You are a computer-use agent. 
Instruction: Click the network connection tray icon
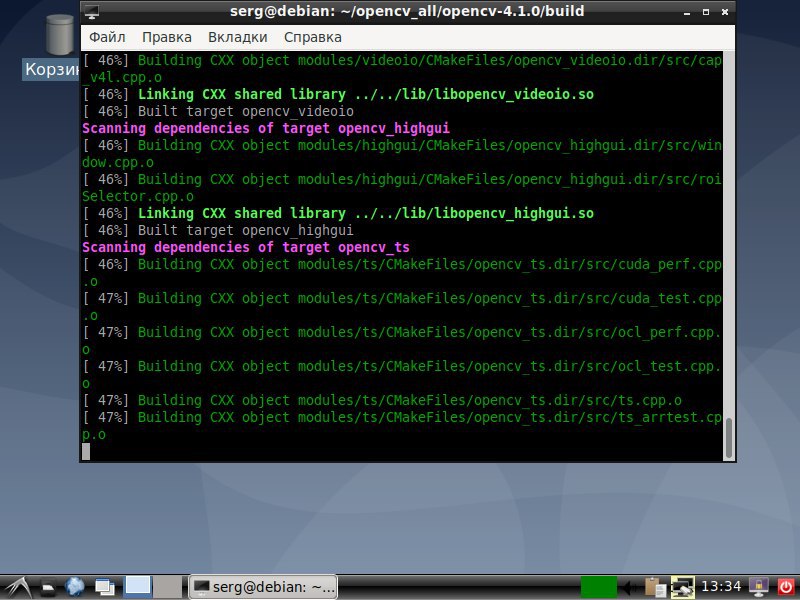point(682,587)
